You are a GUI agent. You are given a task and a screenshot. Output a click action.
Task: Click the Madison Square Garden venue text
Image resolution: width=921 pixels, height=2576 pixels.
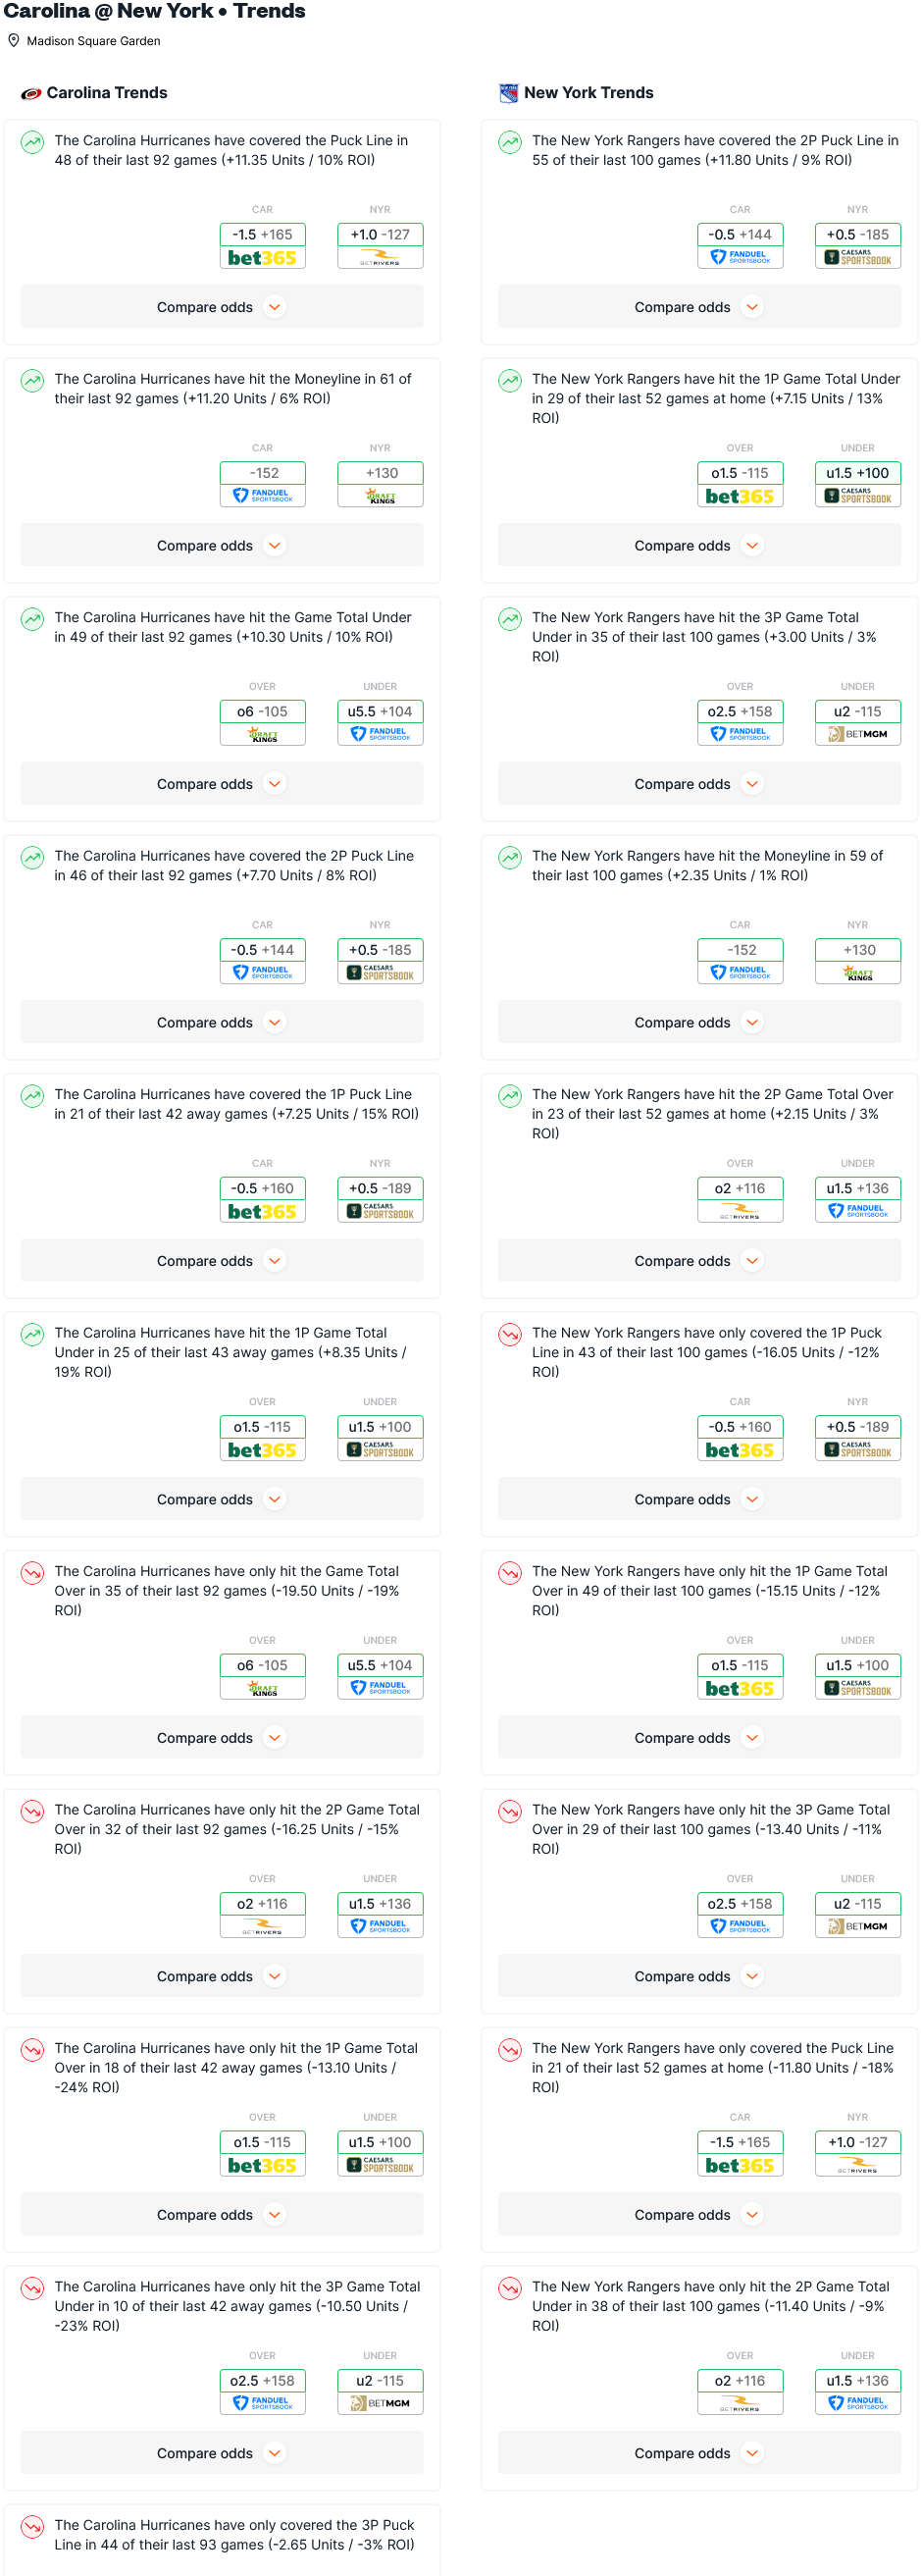[93, 41]
